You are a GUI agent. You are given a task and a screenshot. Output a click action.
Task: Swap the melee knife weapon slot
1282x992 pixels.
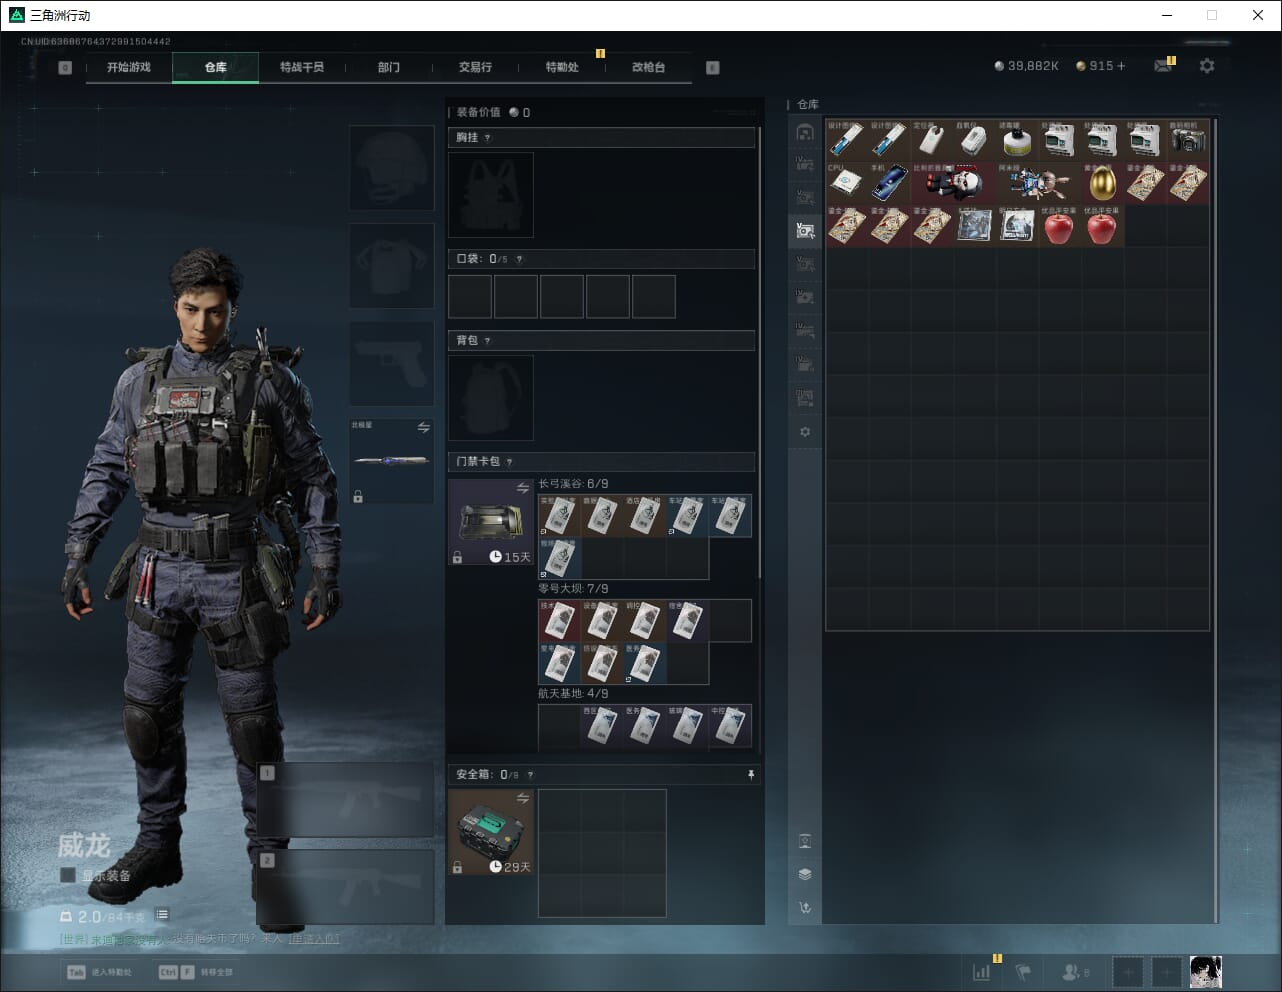click(423, 428)
